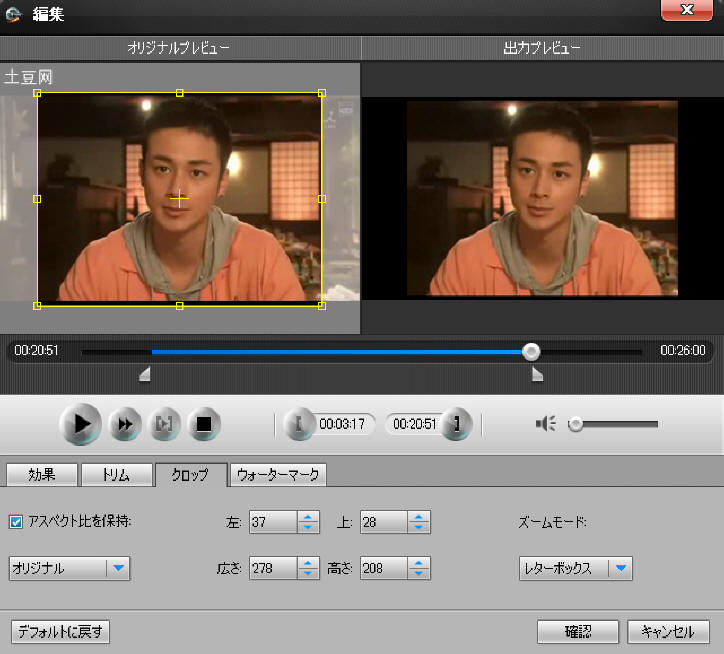Image resolution: width=724 pixels, height=654 pixels.
Task: Click the trim end time next to right bracket
Action: click(x=414, y=424)
